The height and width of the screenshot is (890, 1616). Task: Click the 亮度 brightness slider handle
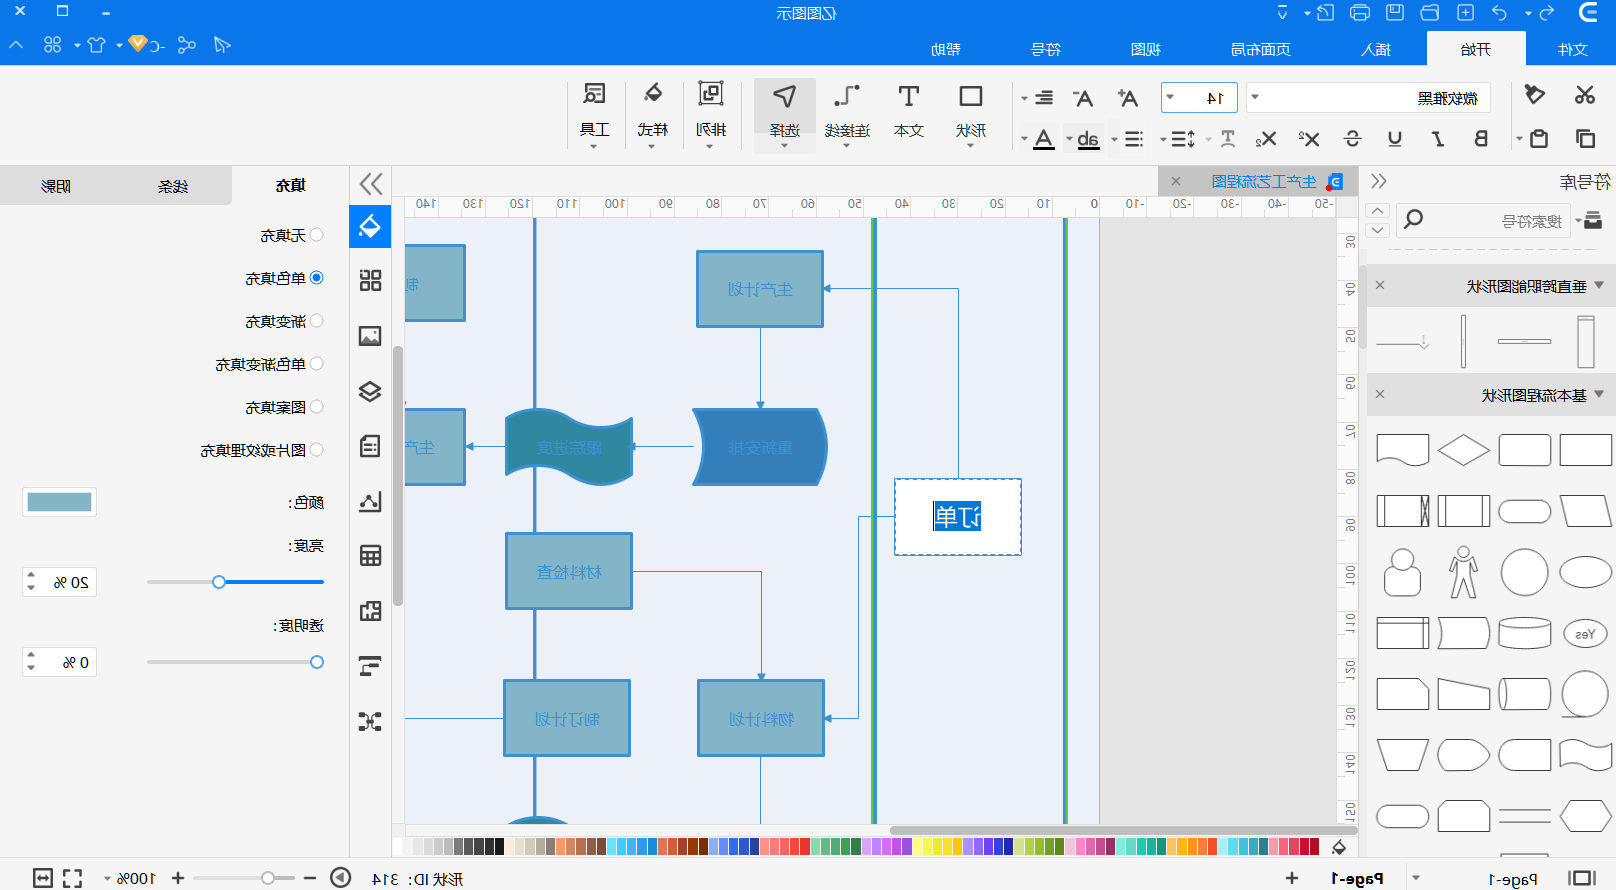pyautogui.click(x=219, y=582)
